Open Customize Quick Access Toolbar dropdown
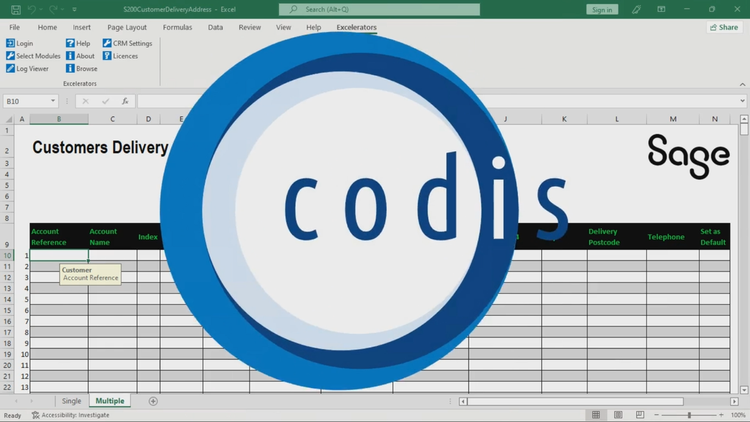750x422 pixels. [74, 9]
